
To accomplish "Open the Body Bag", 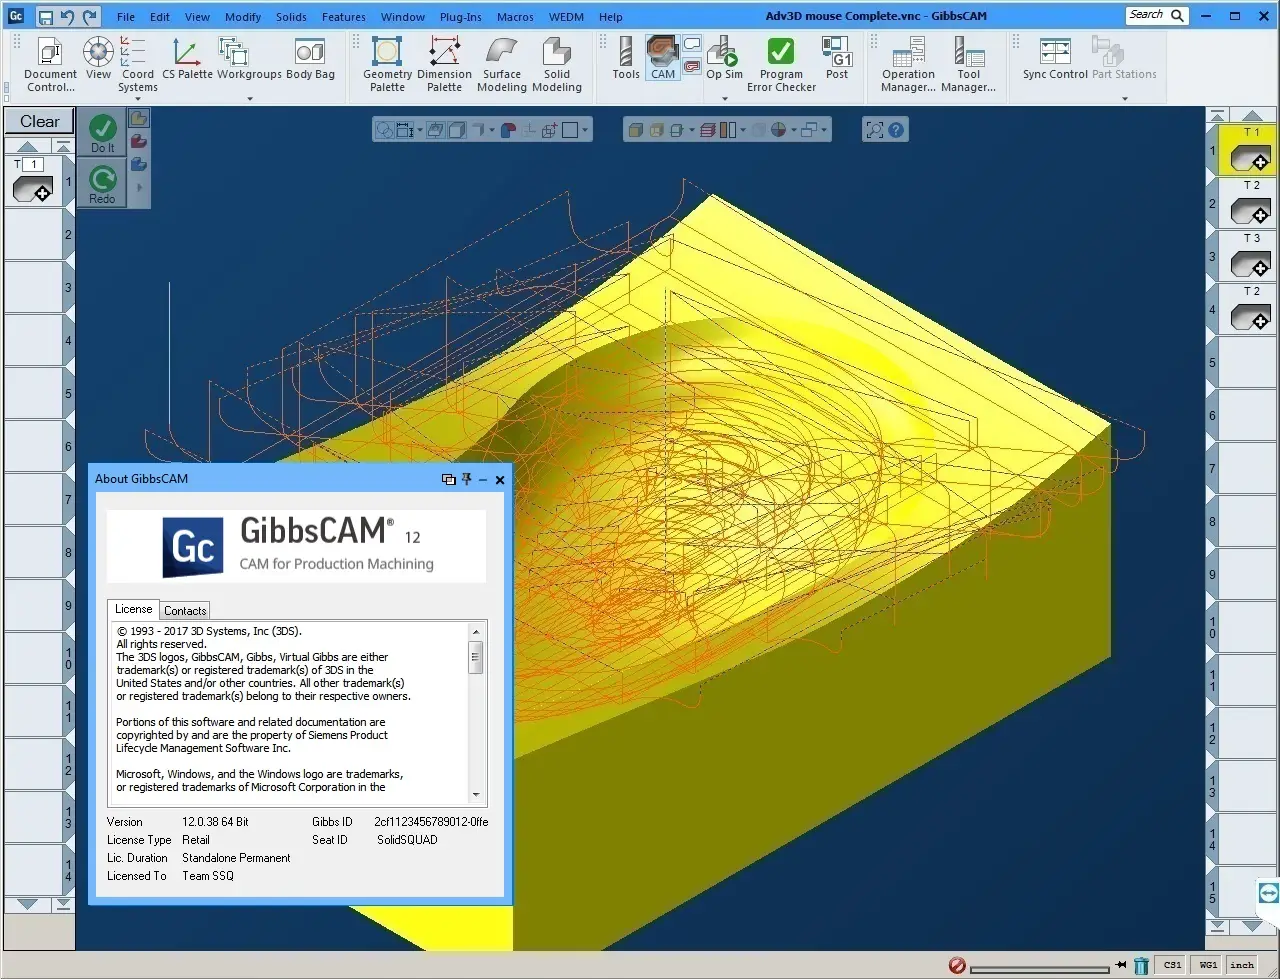I will click(310, 58).
